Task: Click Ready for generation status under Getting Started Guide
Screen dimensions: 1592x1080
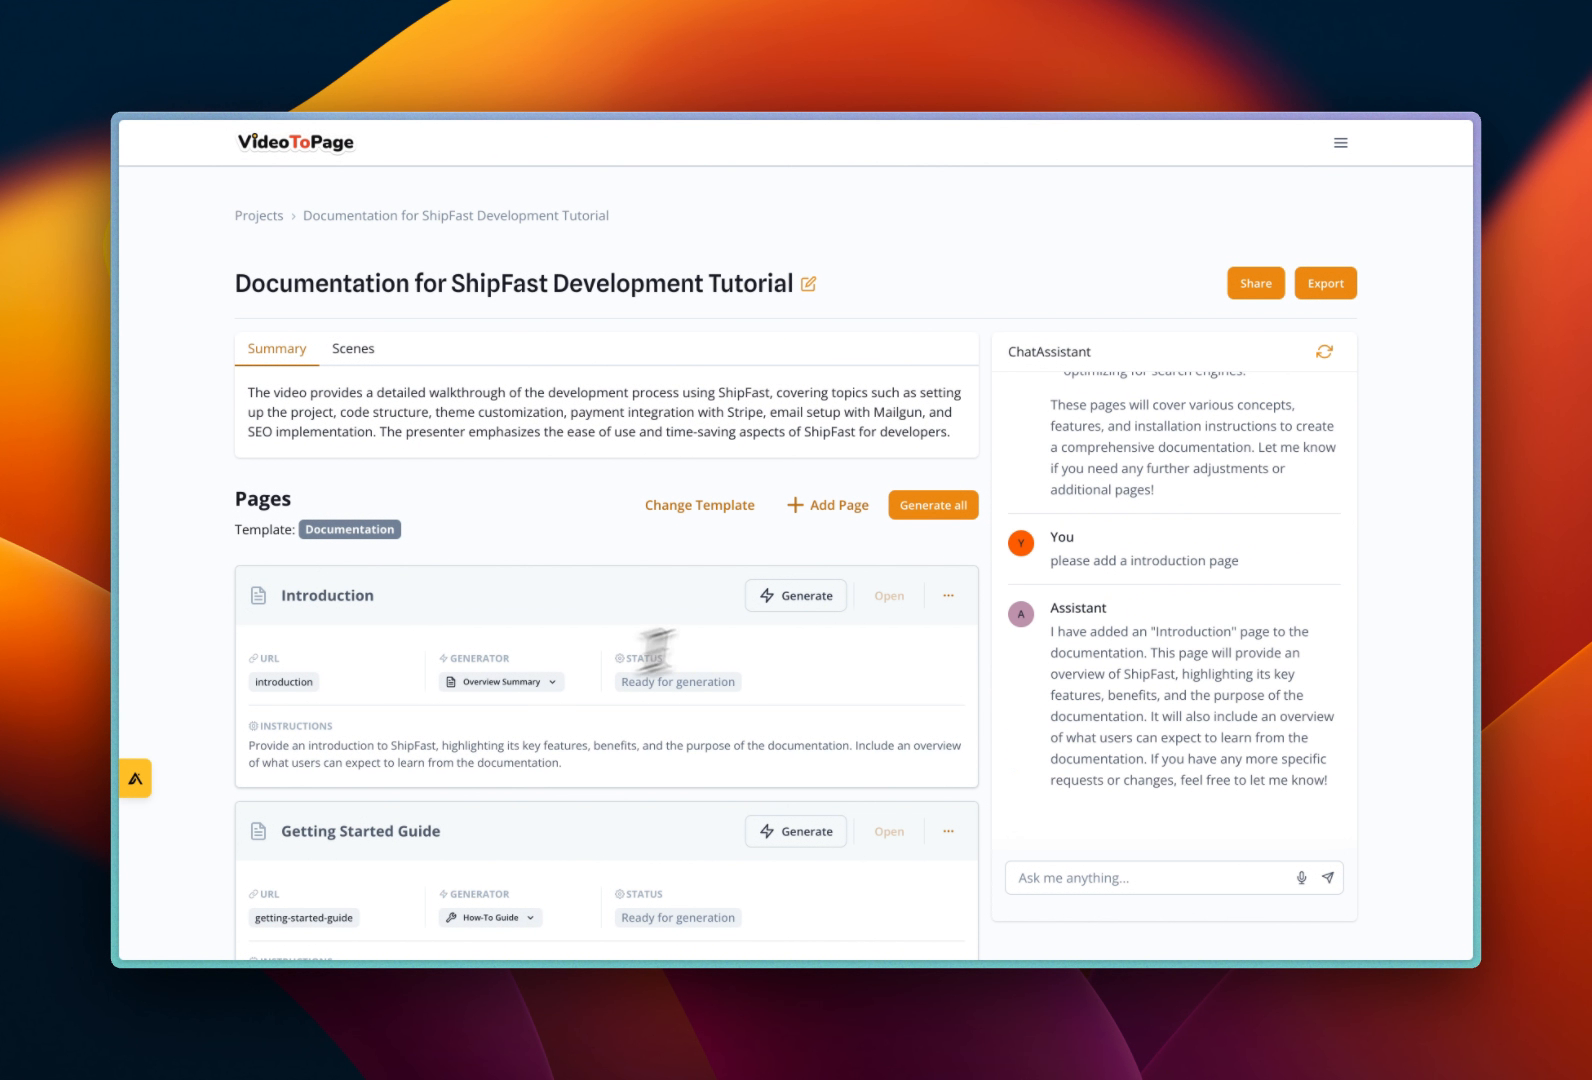Action: [x=678, y=918]
